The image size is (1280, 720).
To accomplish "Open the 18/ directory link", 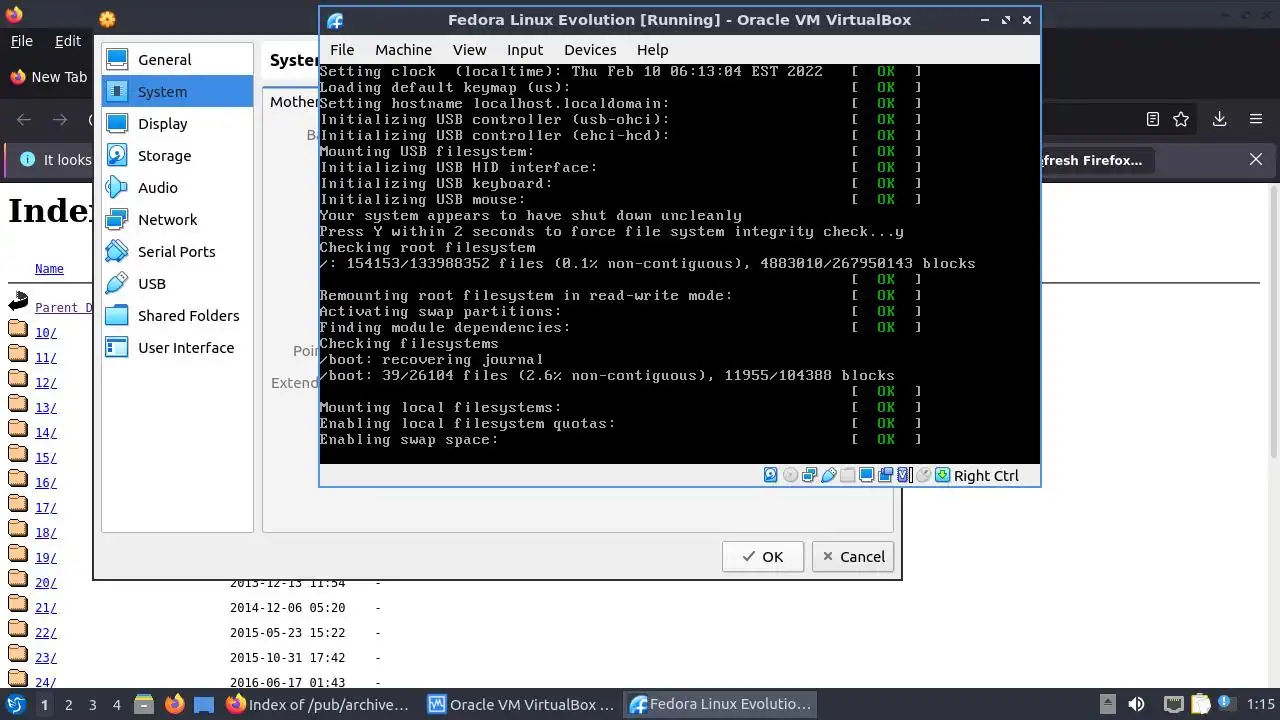I will pyautogui.click(x=46, y=533).
